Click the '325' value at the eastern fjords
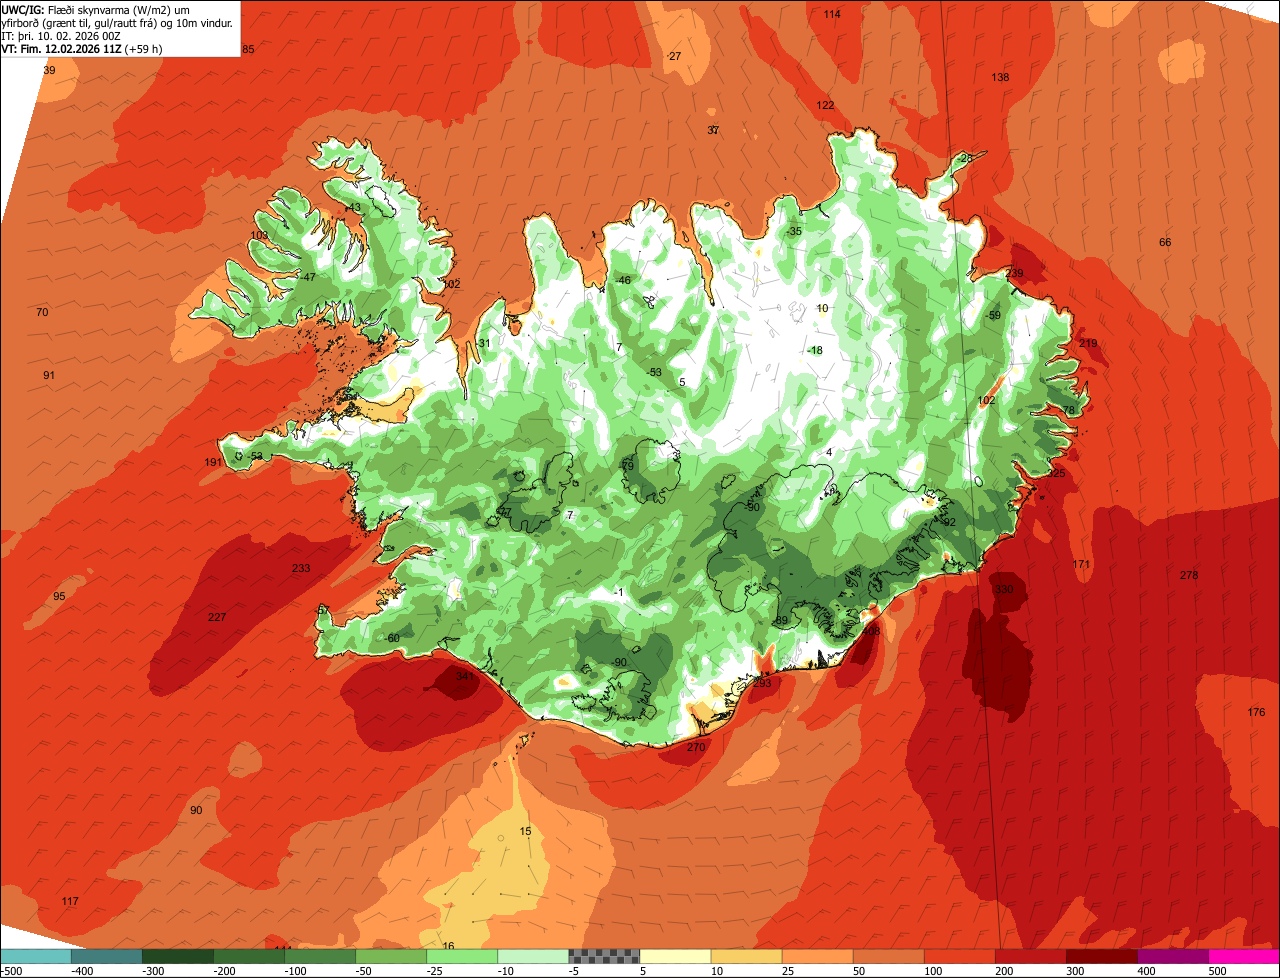The height and width of the screenshot is (978, 1280). coord(1056,473)
